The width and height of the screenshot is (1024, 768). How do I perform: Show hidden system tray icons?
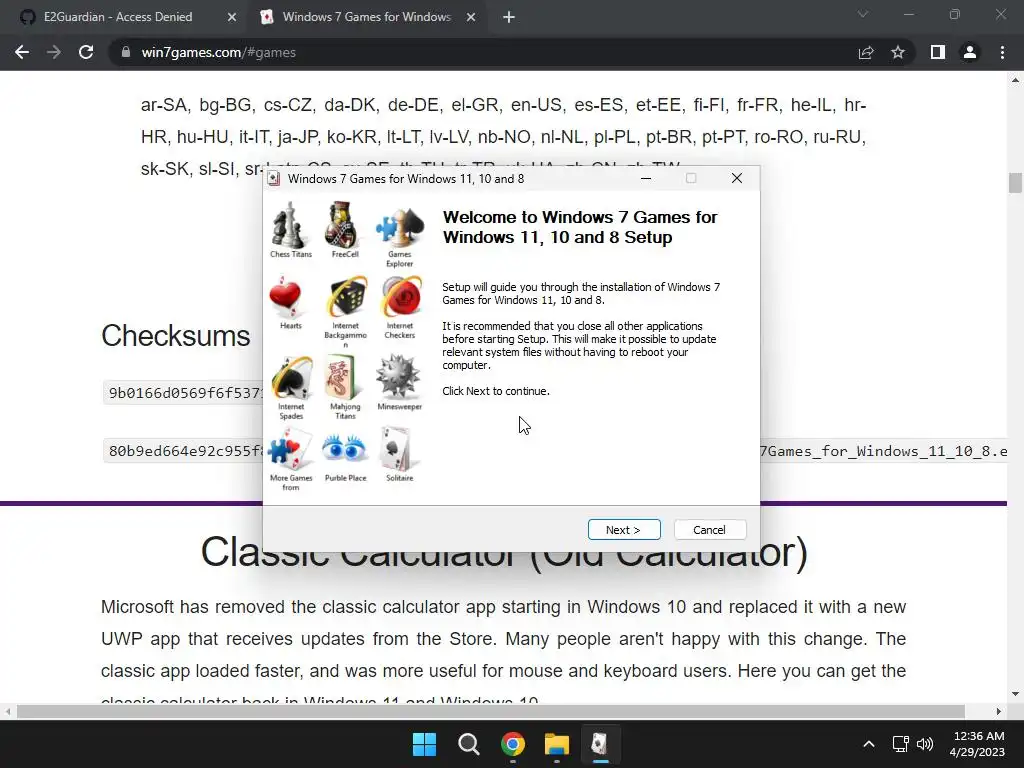coord(869,744)
